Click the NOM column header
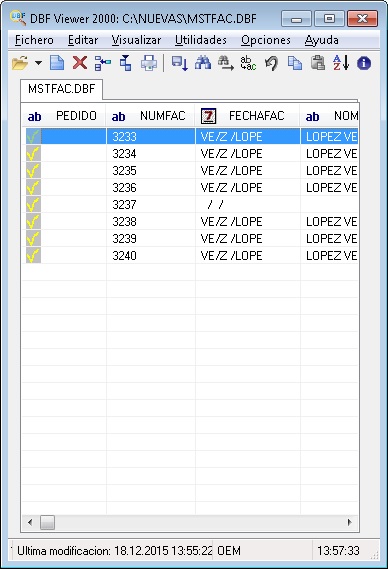 tap(329, 116)
